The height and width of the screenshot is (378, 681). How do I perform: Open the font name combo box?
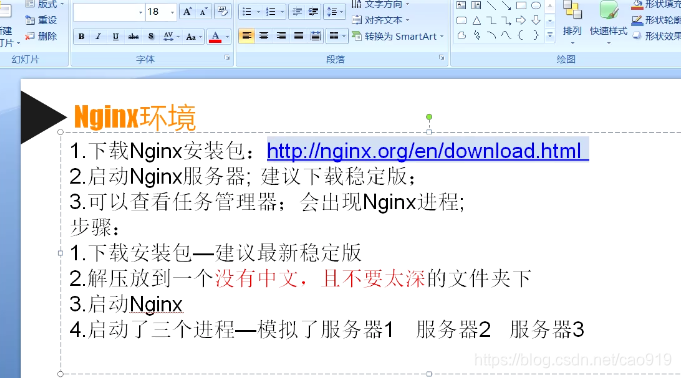tap(109, 12)
